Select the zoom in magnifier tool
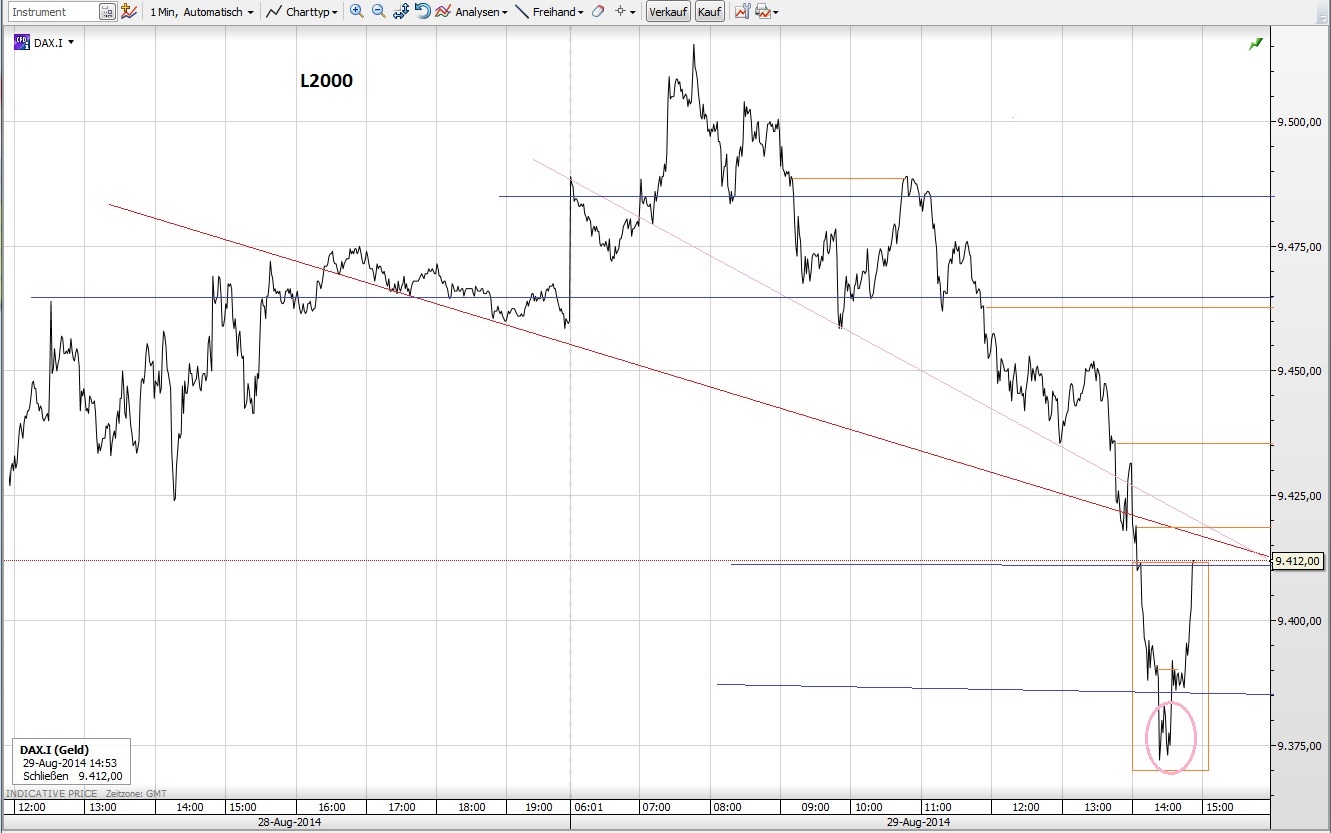1331x833 pixels. pyautogui.click(x=356, y=11)
